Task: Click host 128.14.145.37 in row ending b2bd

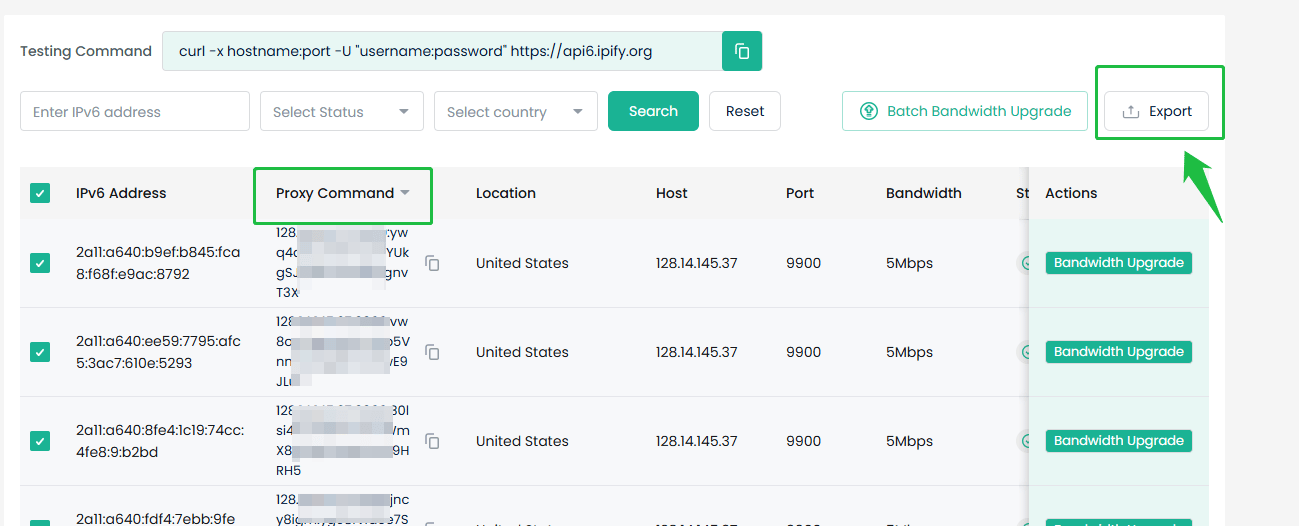Action: [697, 441]
